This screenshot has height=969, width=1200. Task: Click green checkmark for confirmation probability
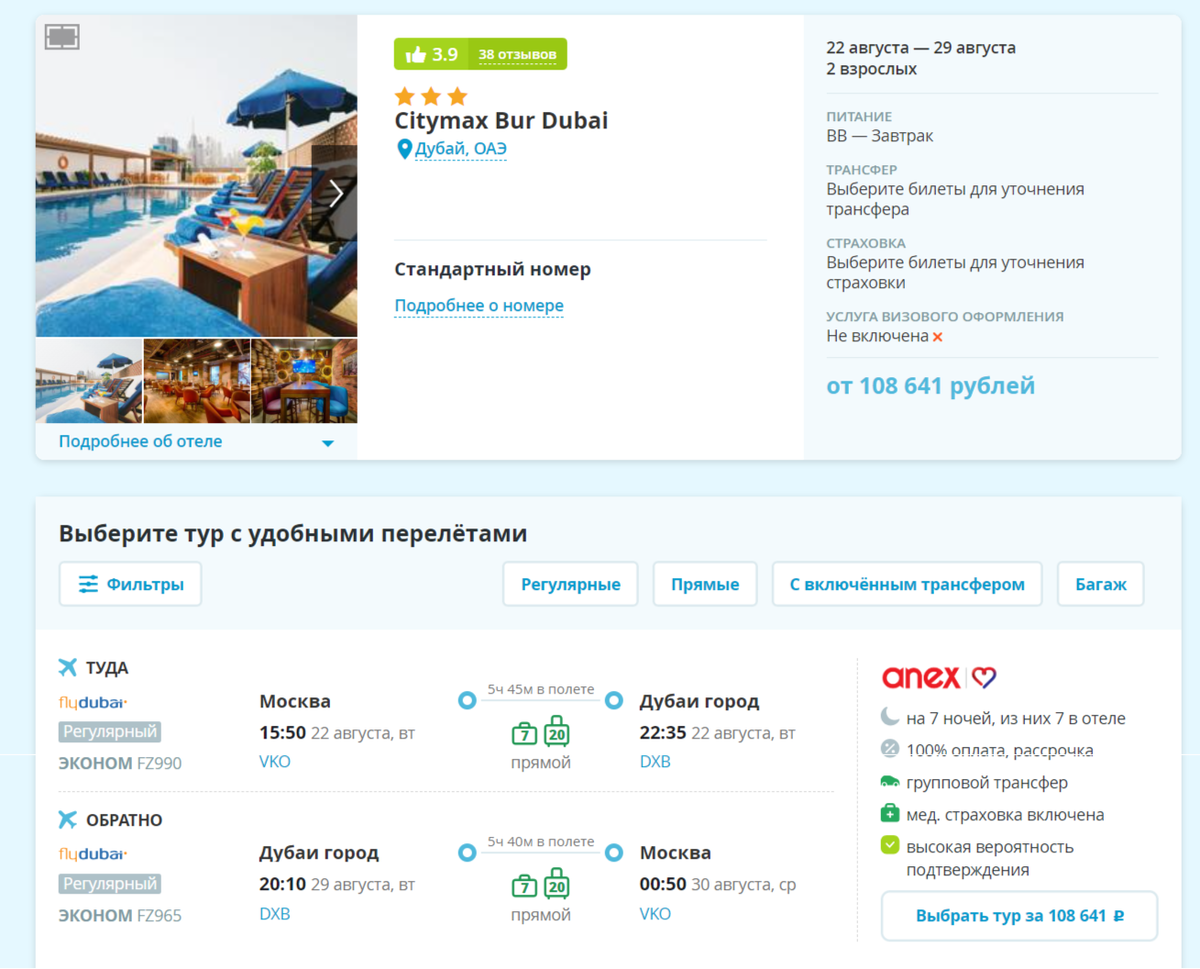tap(890, 845)
